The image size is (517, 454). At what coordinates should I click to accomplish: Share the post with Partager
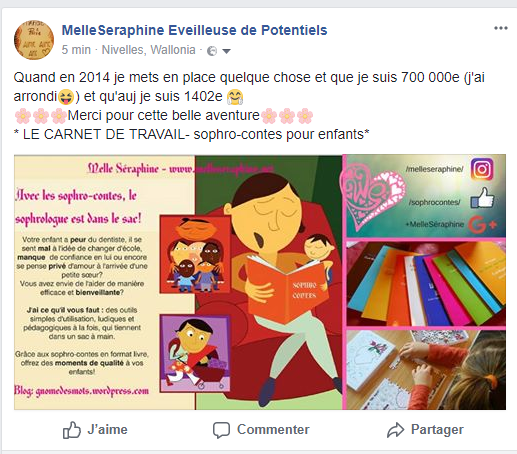425,430
